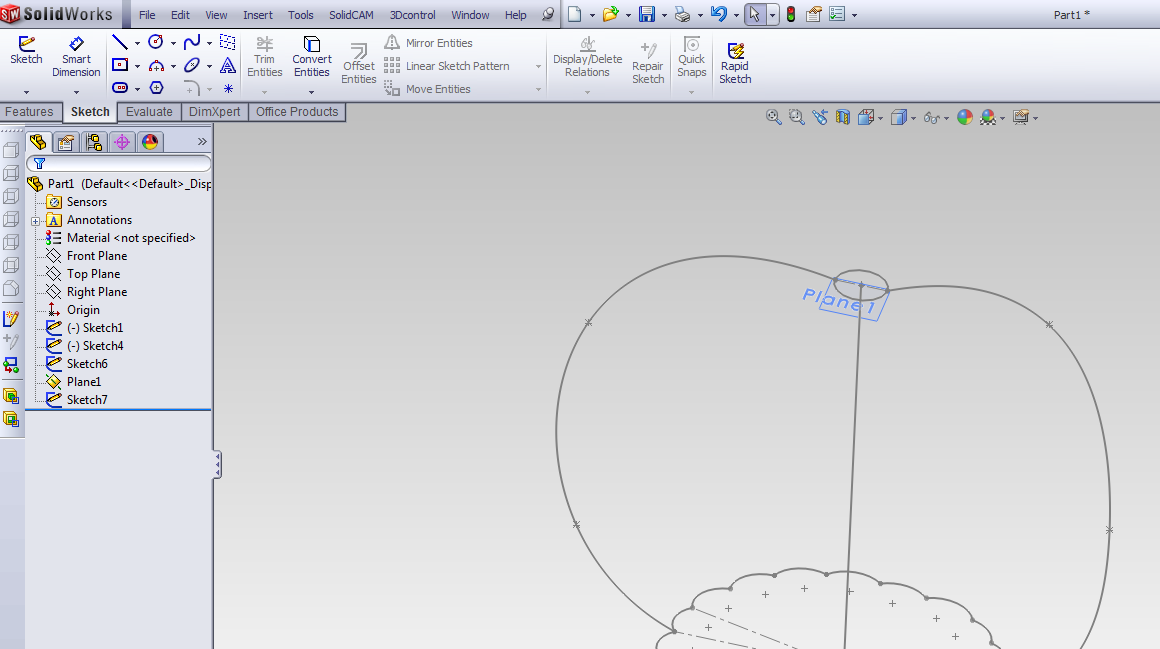Open the DisplayManager color sphere tab
Viewport: 1160px width, 649px height.
pyautogui.click(x=150, y=142)
